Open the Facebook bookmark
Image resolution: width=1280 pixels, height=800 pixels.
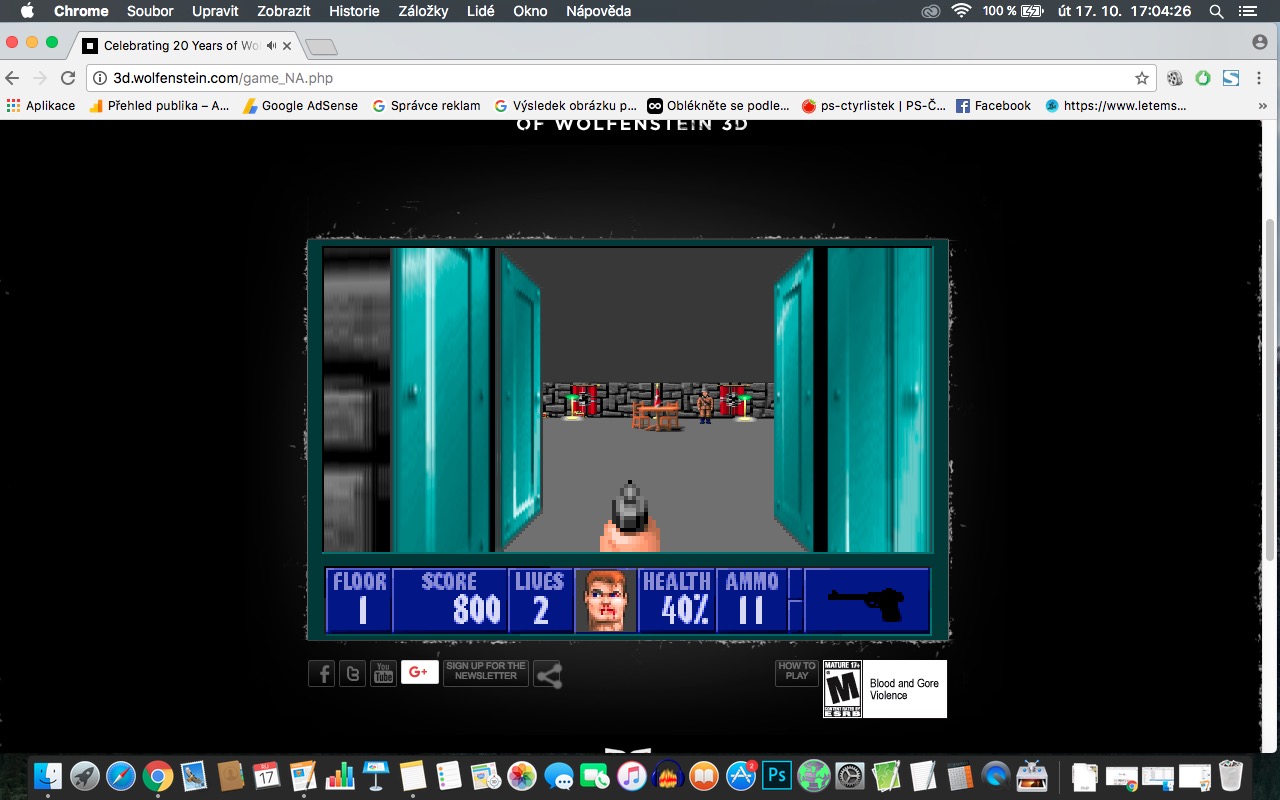993,105
